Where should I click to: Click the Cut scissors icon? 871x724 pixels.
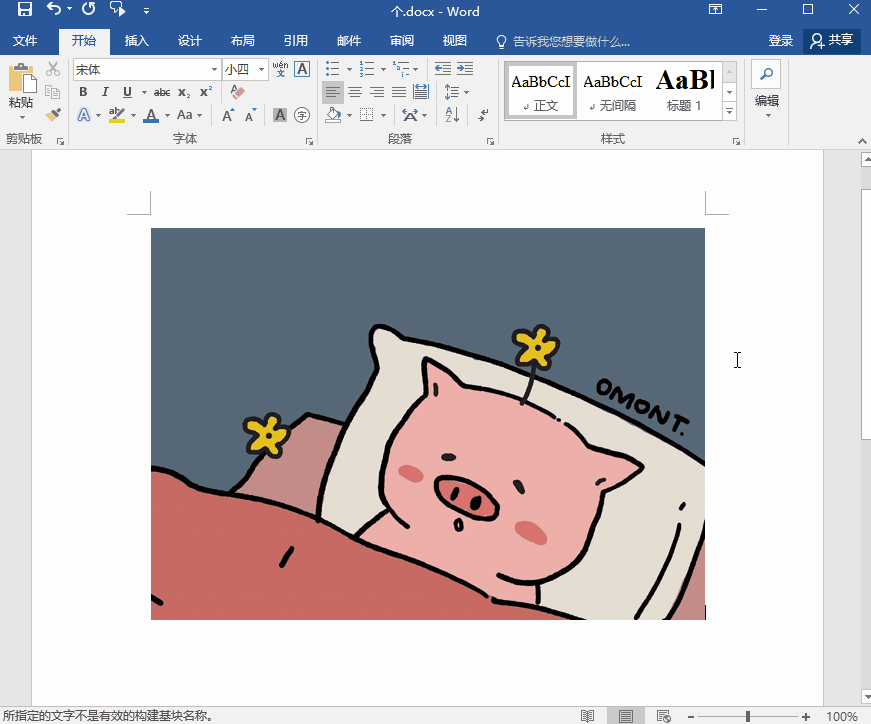pos(53,69)
